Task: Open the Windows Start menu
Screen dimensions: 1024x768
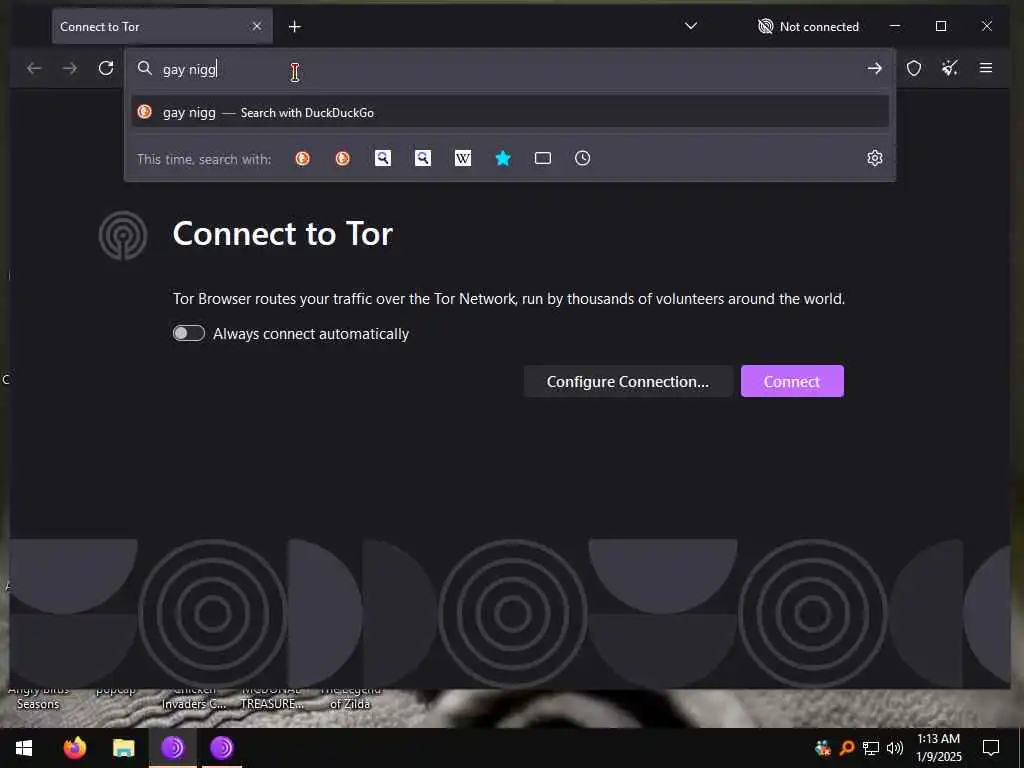Action: [24, 748]
